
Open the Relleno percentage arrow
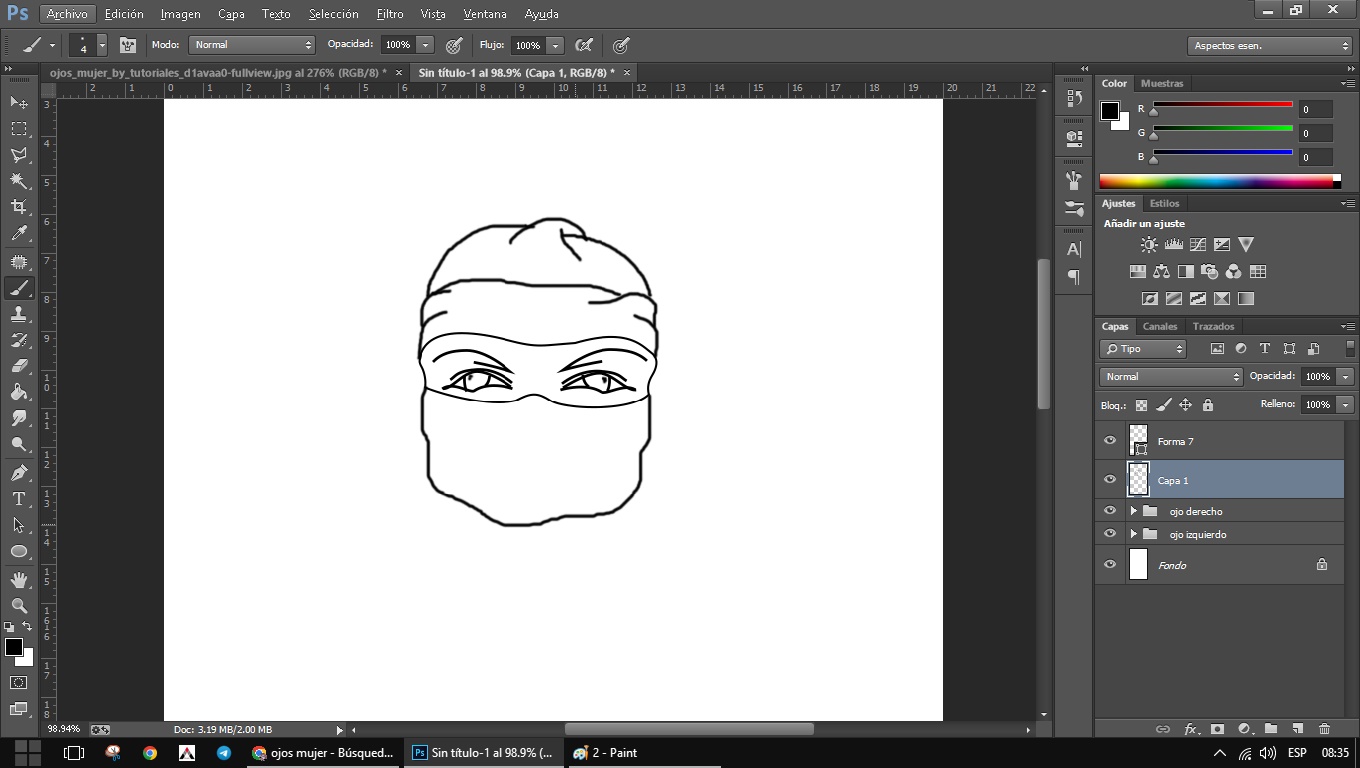coord(1345,405)
